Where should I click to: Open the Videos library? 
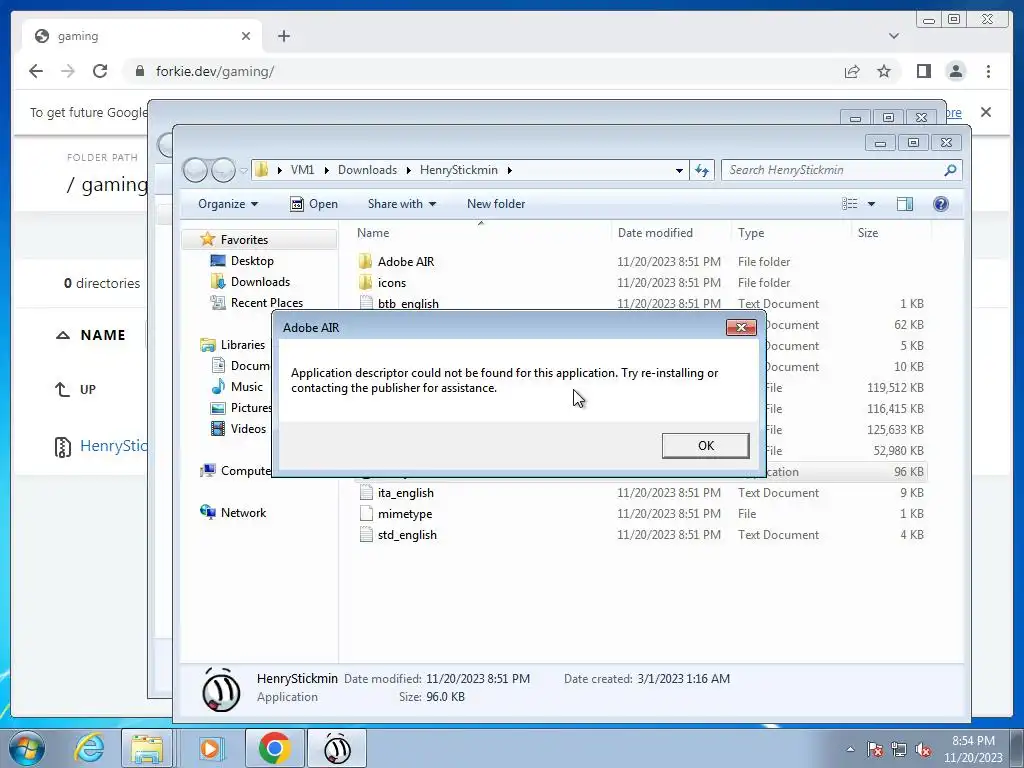tap(248, 428)
